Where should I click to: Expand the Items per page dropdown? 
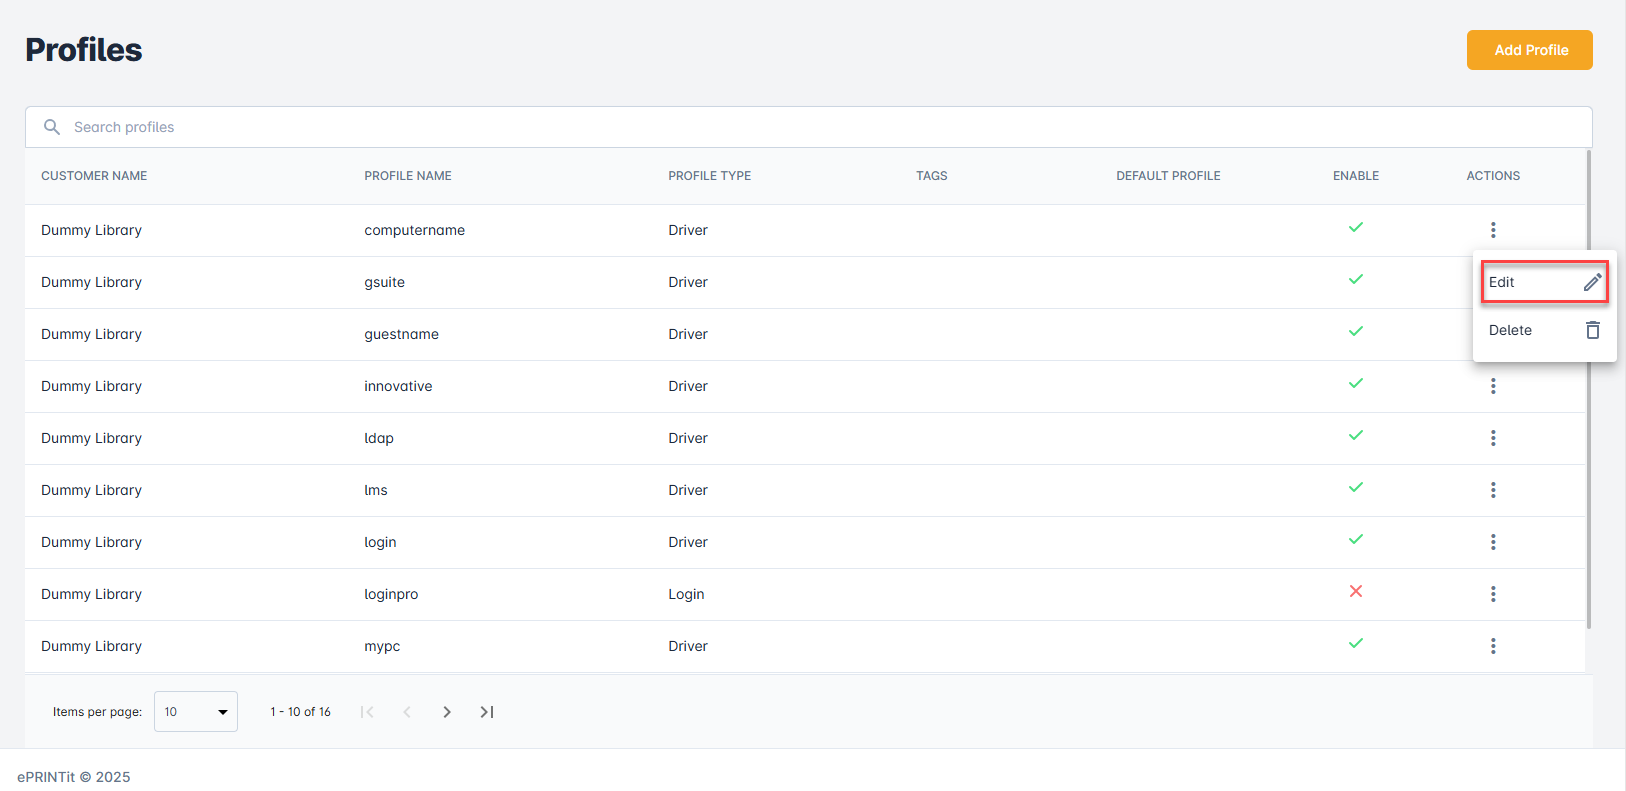[x=196, y=712]
